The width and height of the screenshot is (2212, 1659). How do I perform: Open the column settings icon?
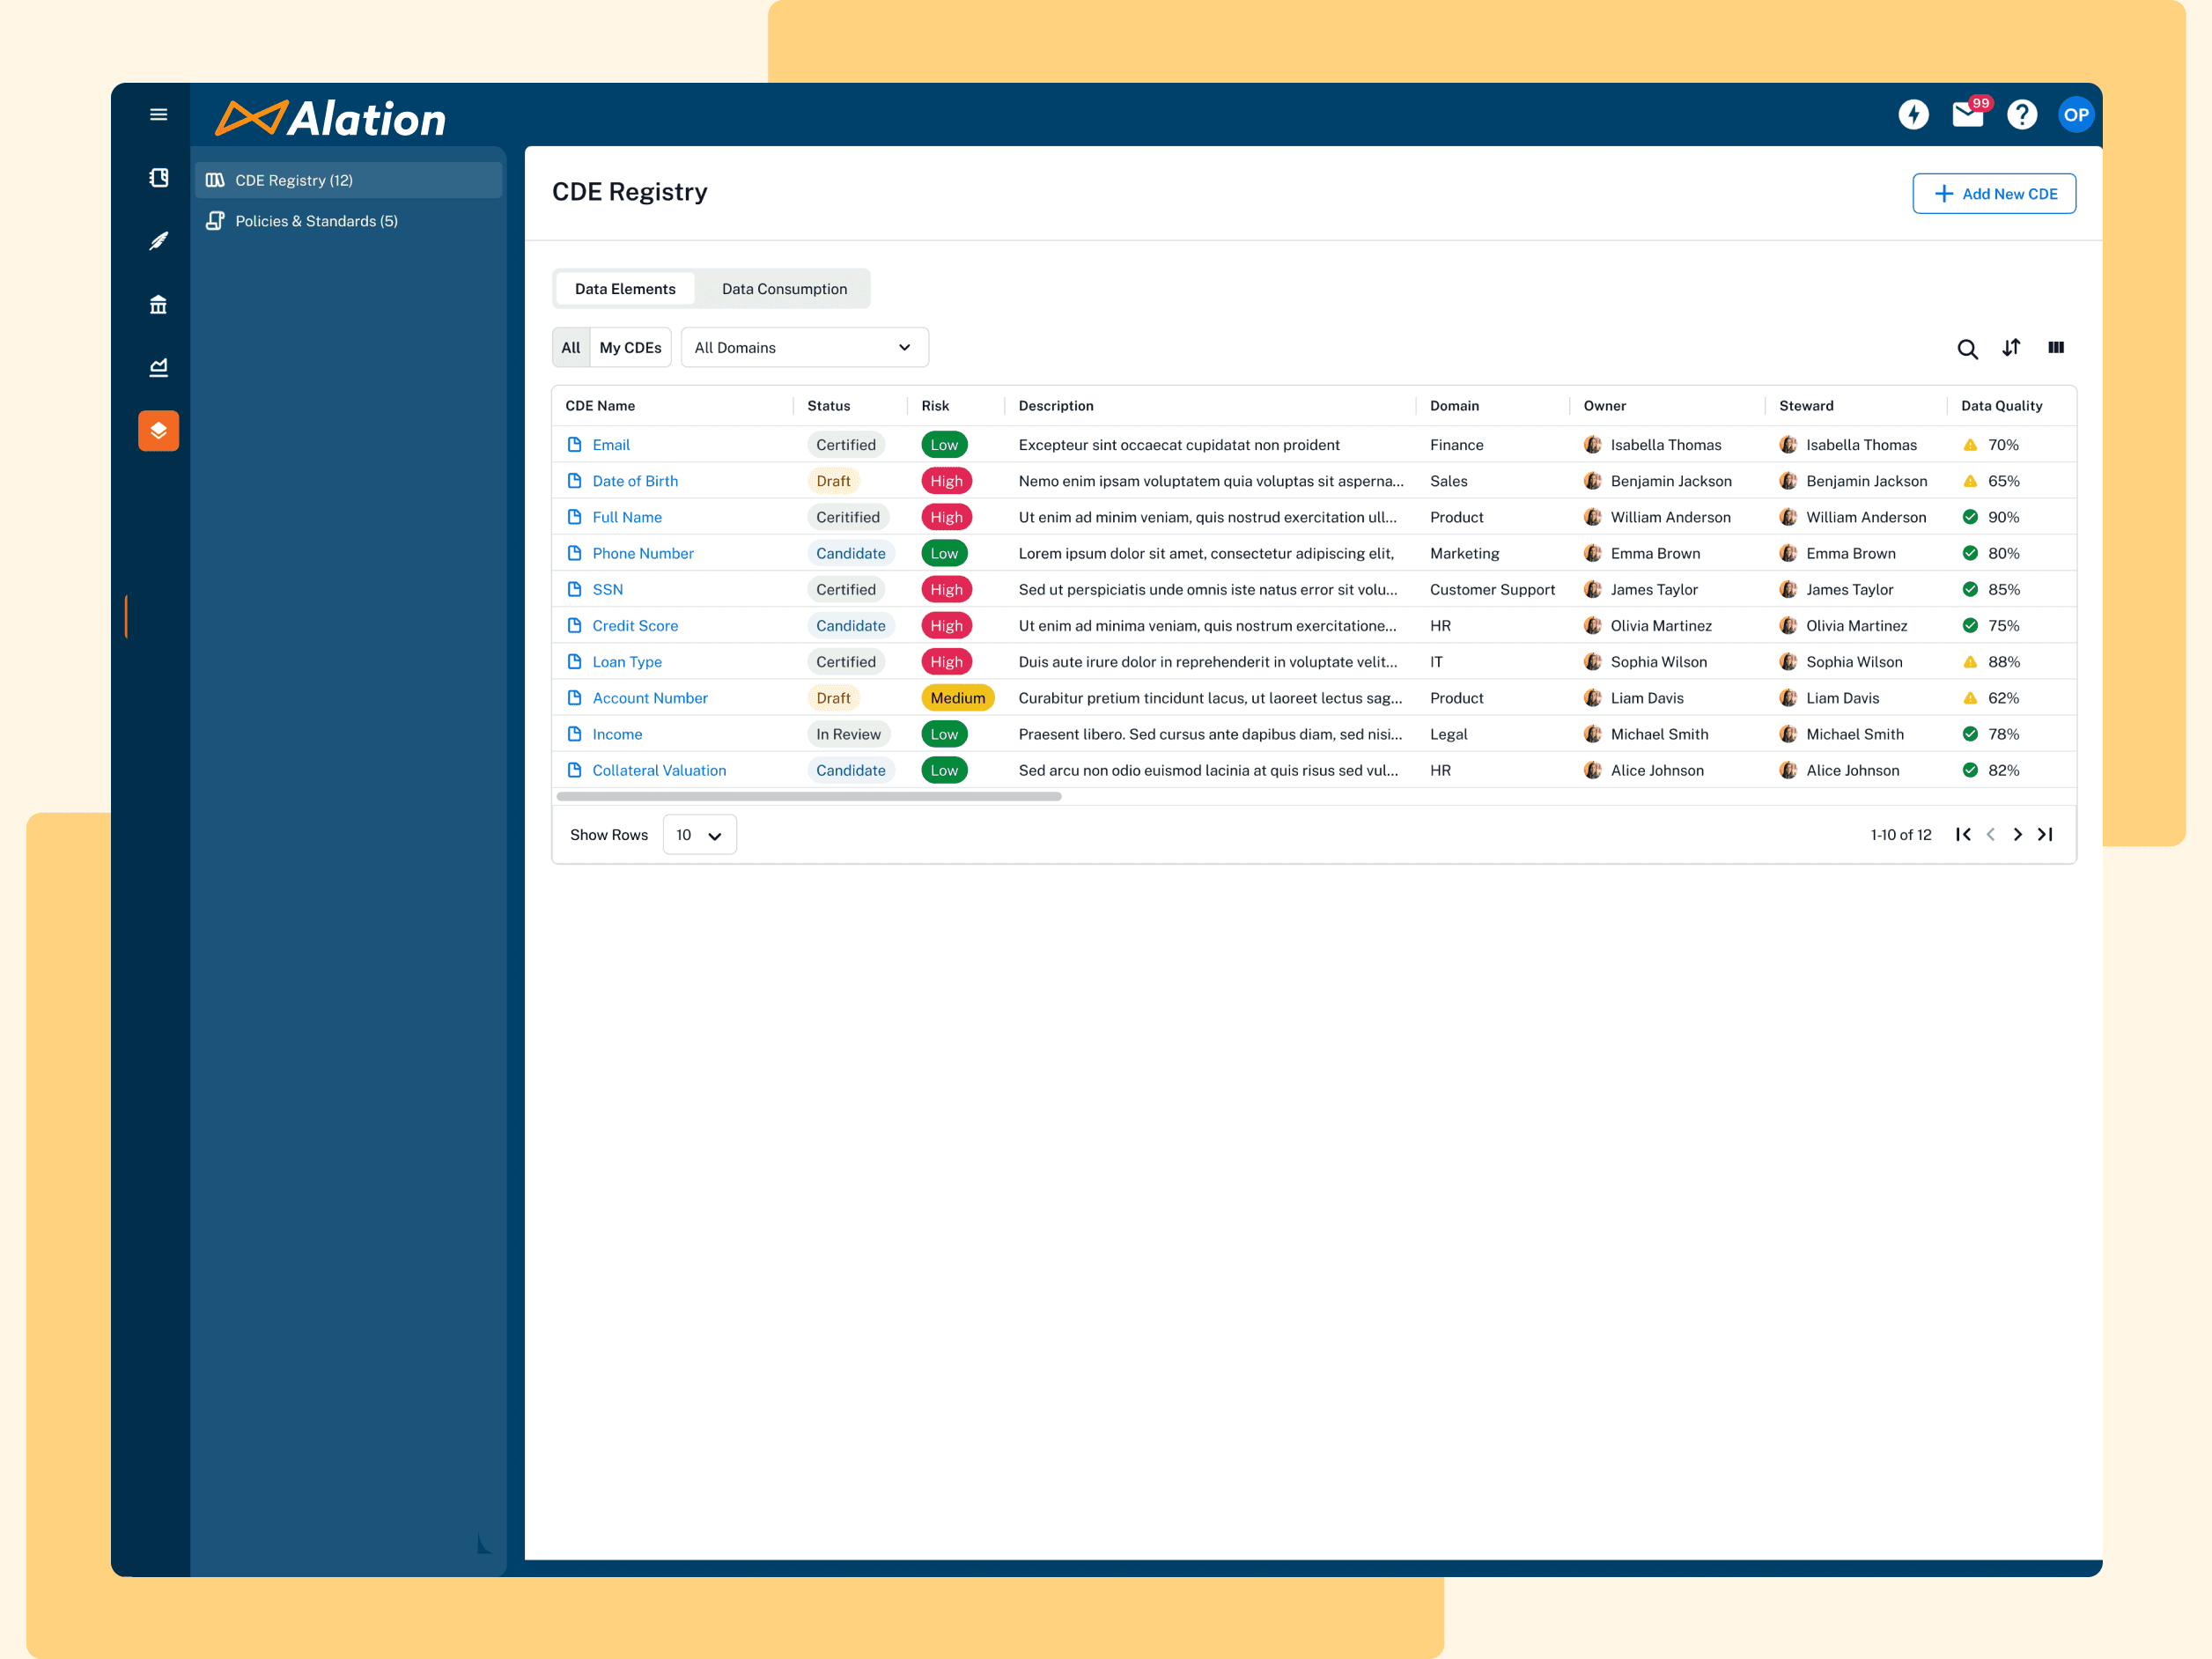[x=2056, y=348]
